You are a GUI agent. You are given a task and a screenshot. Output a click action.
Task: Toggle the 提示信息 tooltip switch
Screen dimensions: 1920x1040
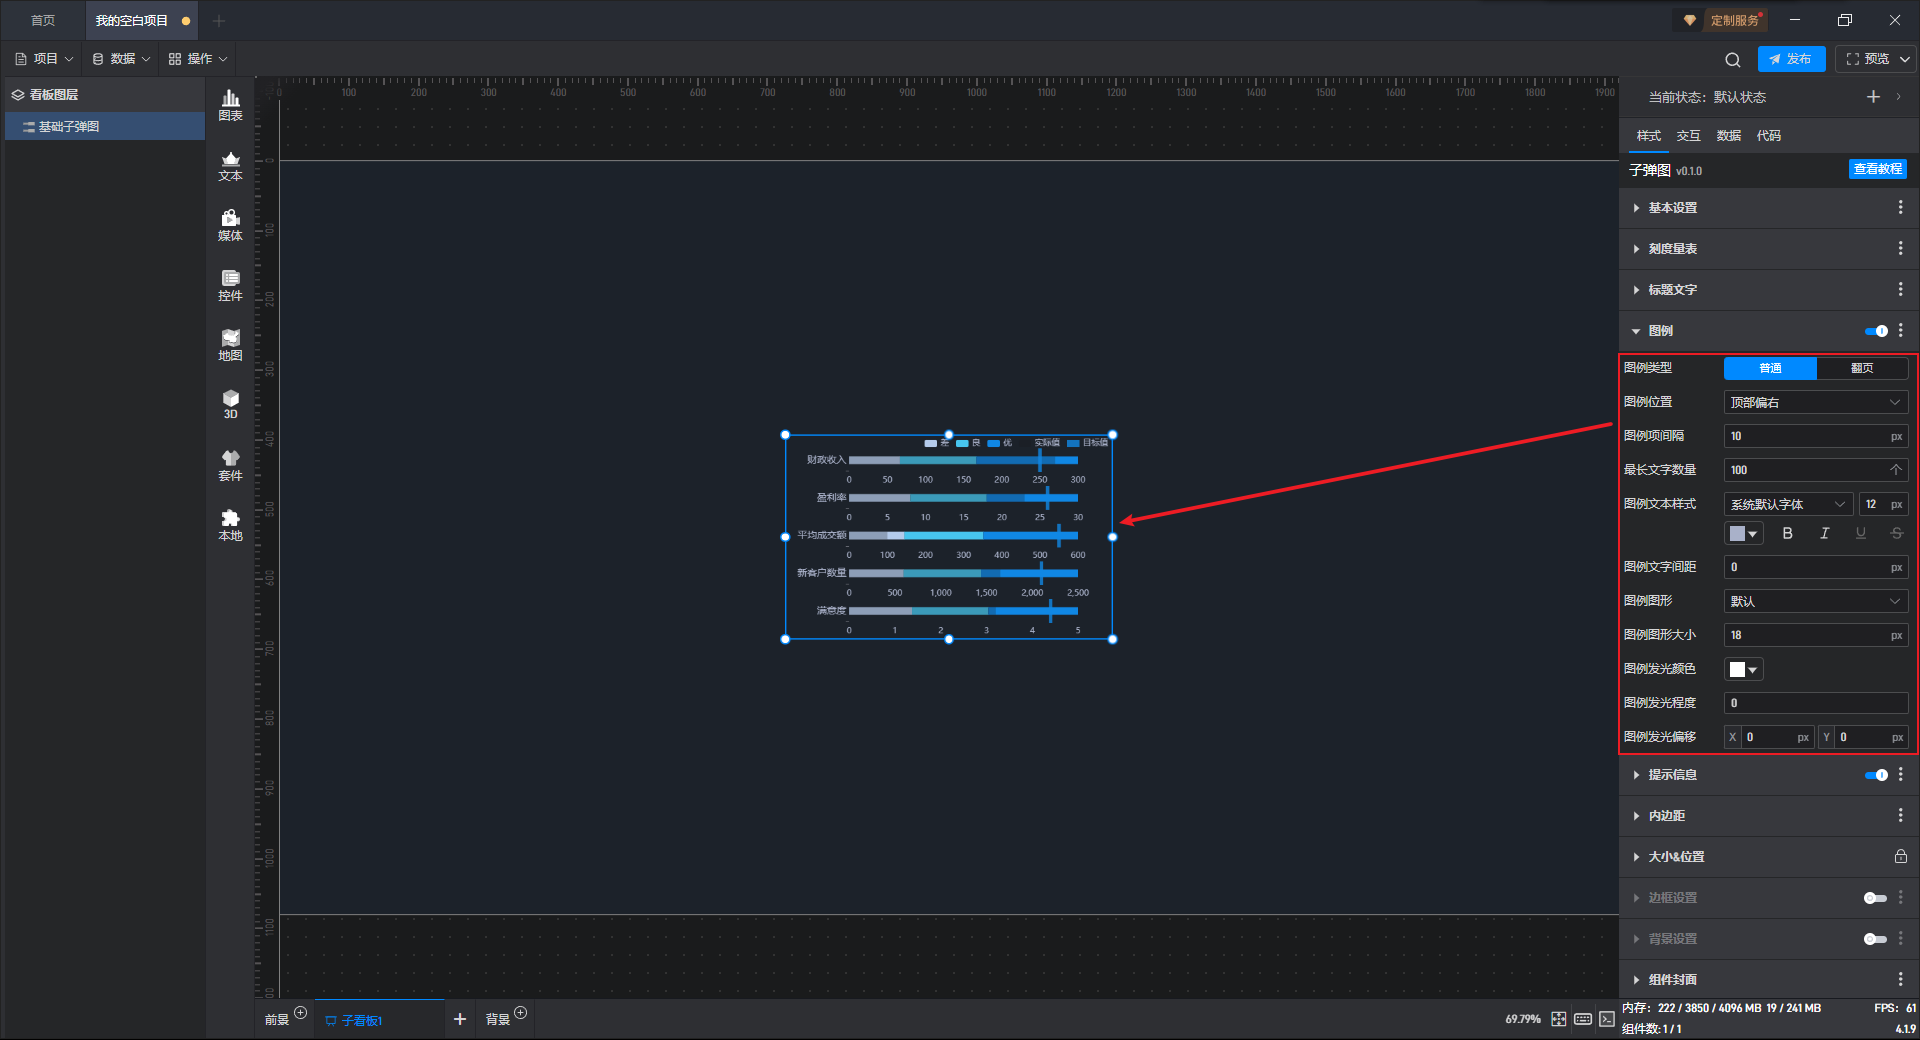[x=1876, y=775]
